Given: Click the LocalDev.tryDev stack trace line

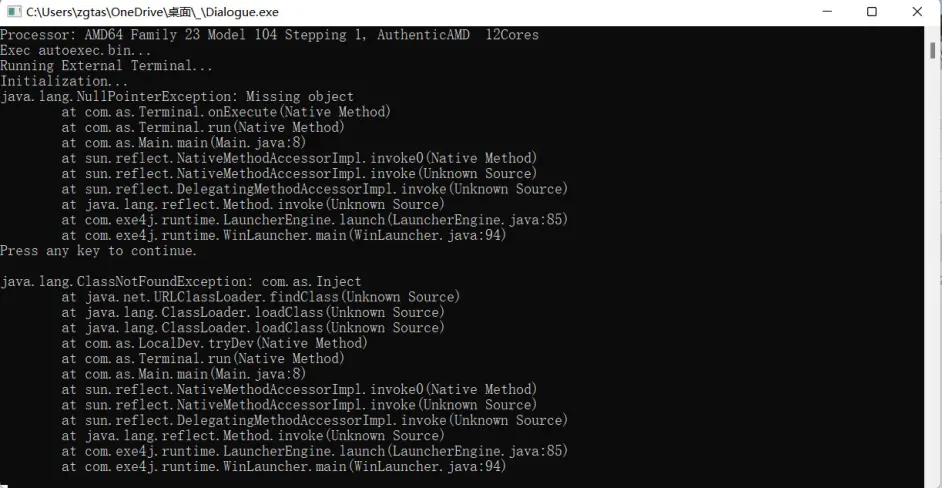Looking at the screenshot, I should coord(214,343).
